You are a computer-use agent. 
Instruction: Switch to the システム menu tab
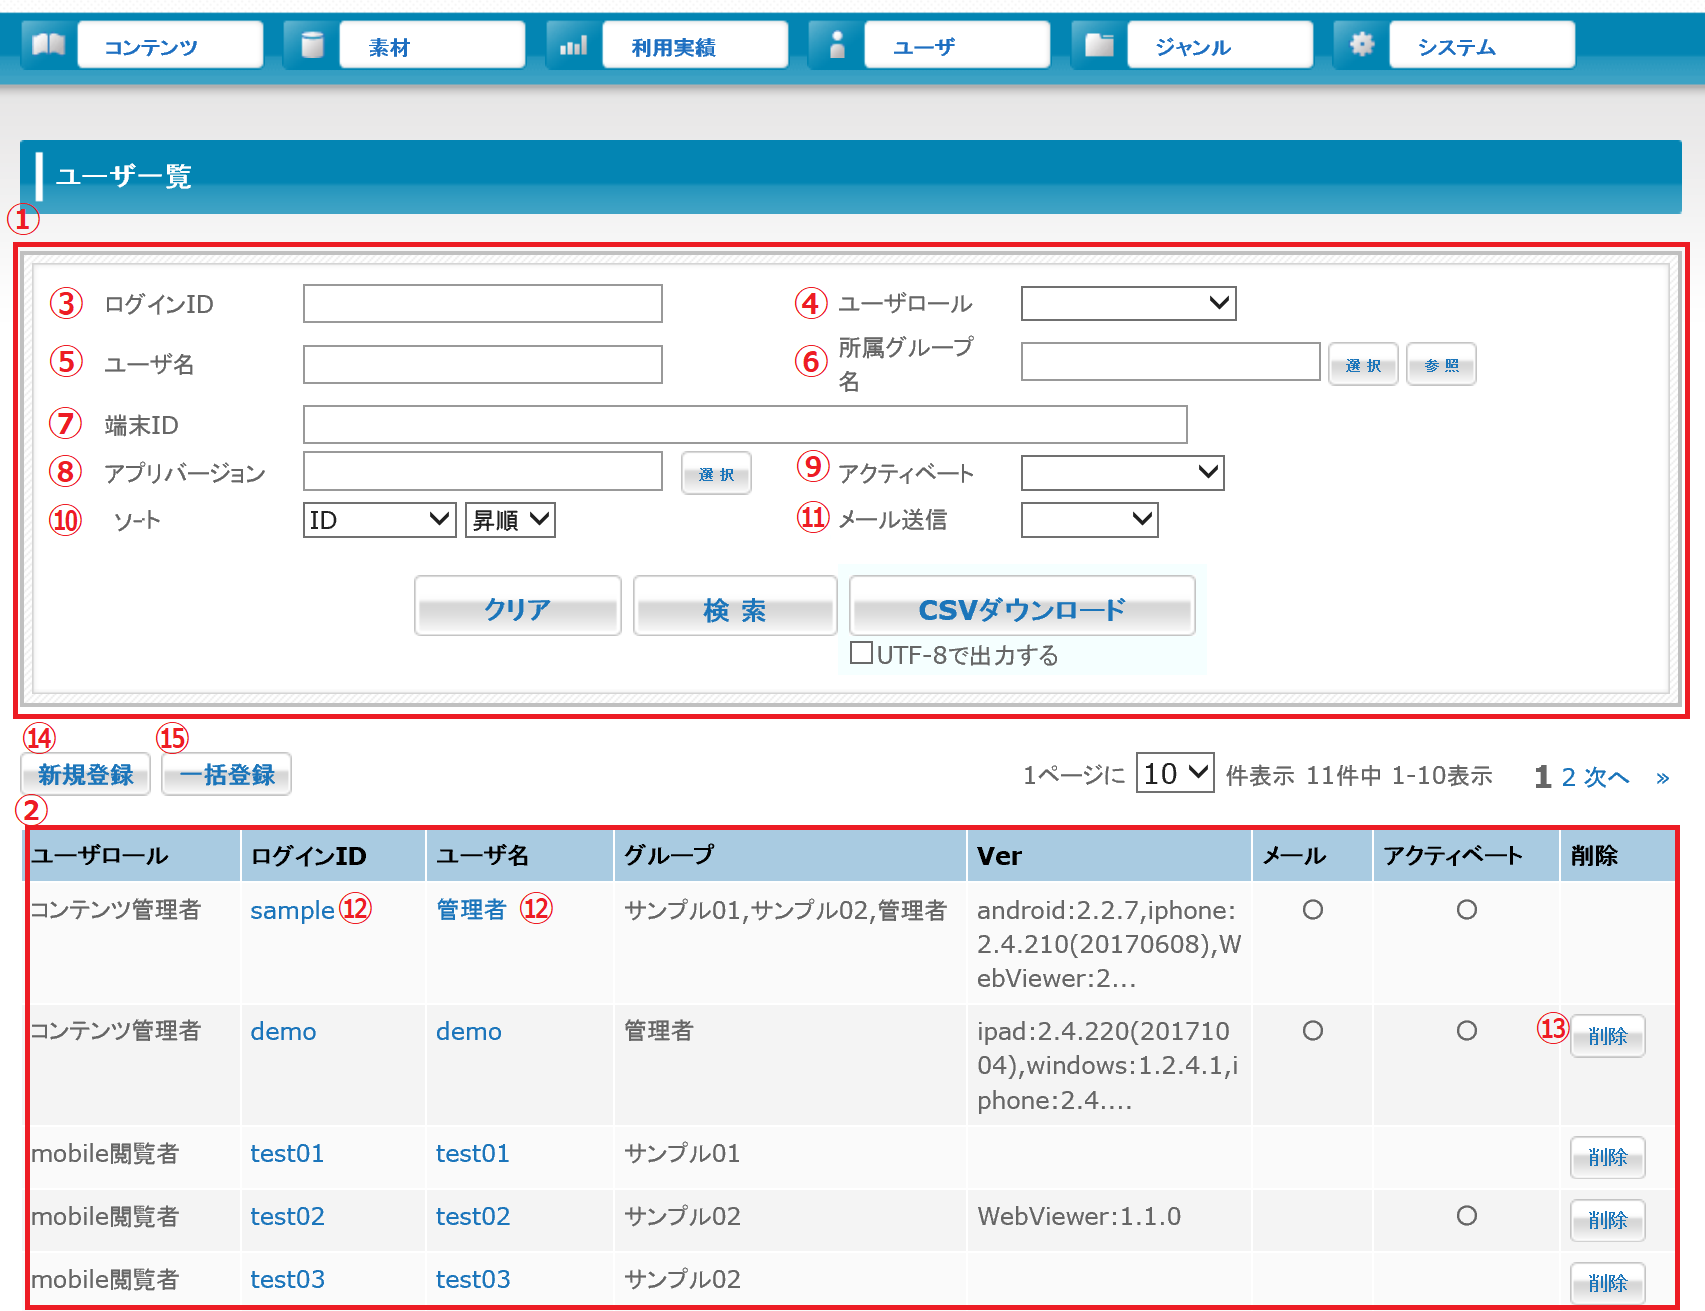1481,46
